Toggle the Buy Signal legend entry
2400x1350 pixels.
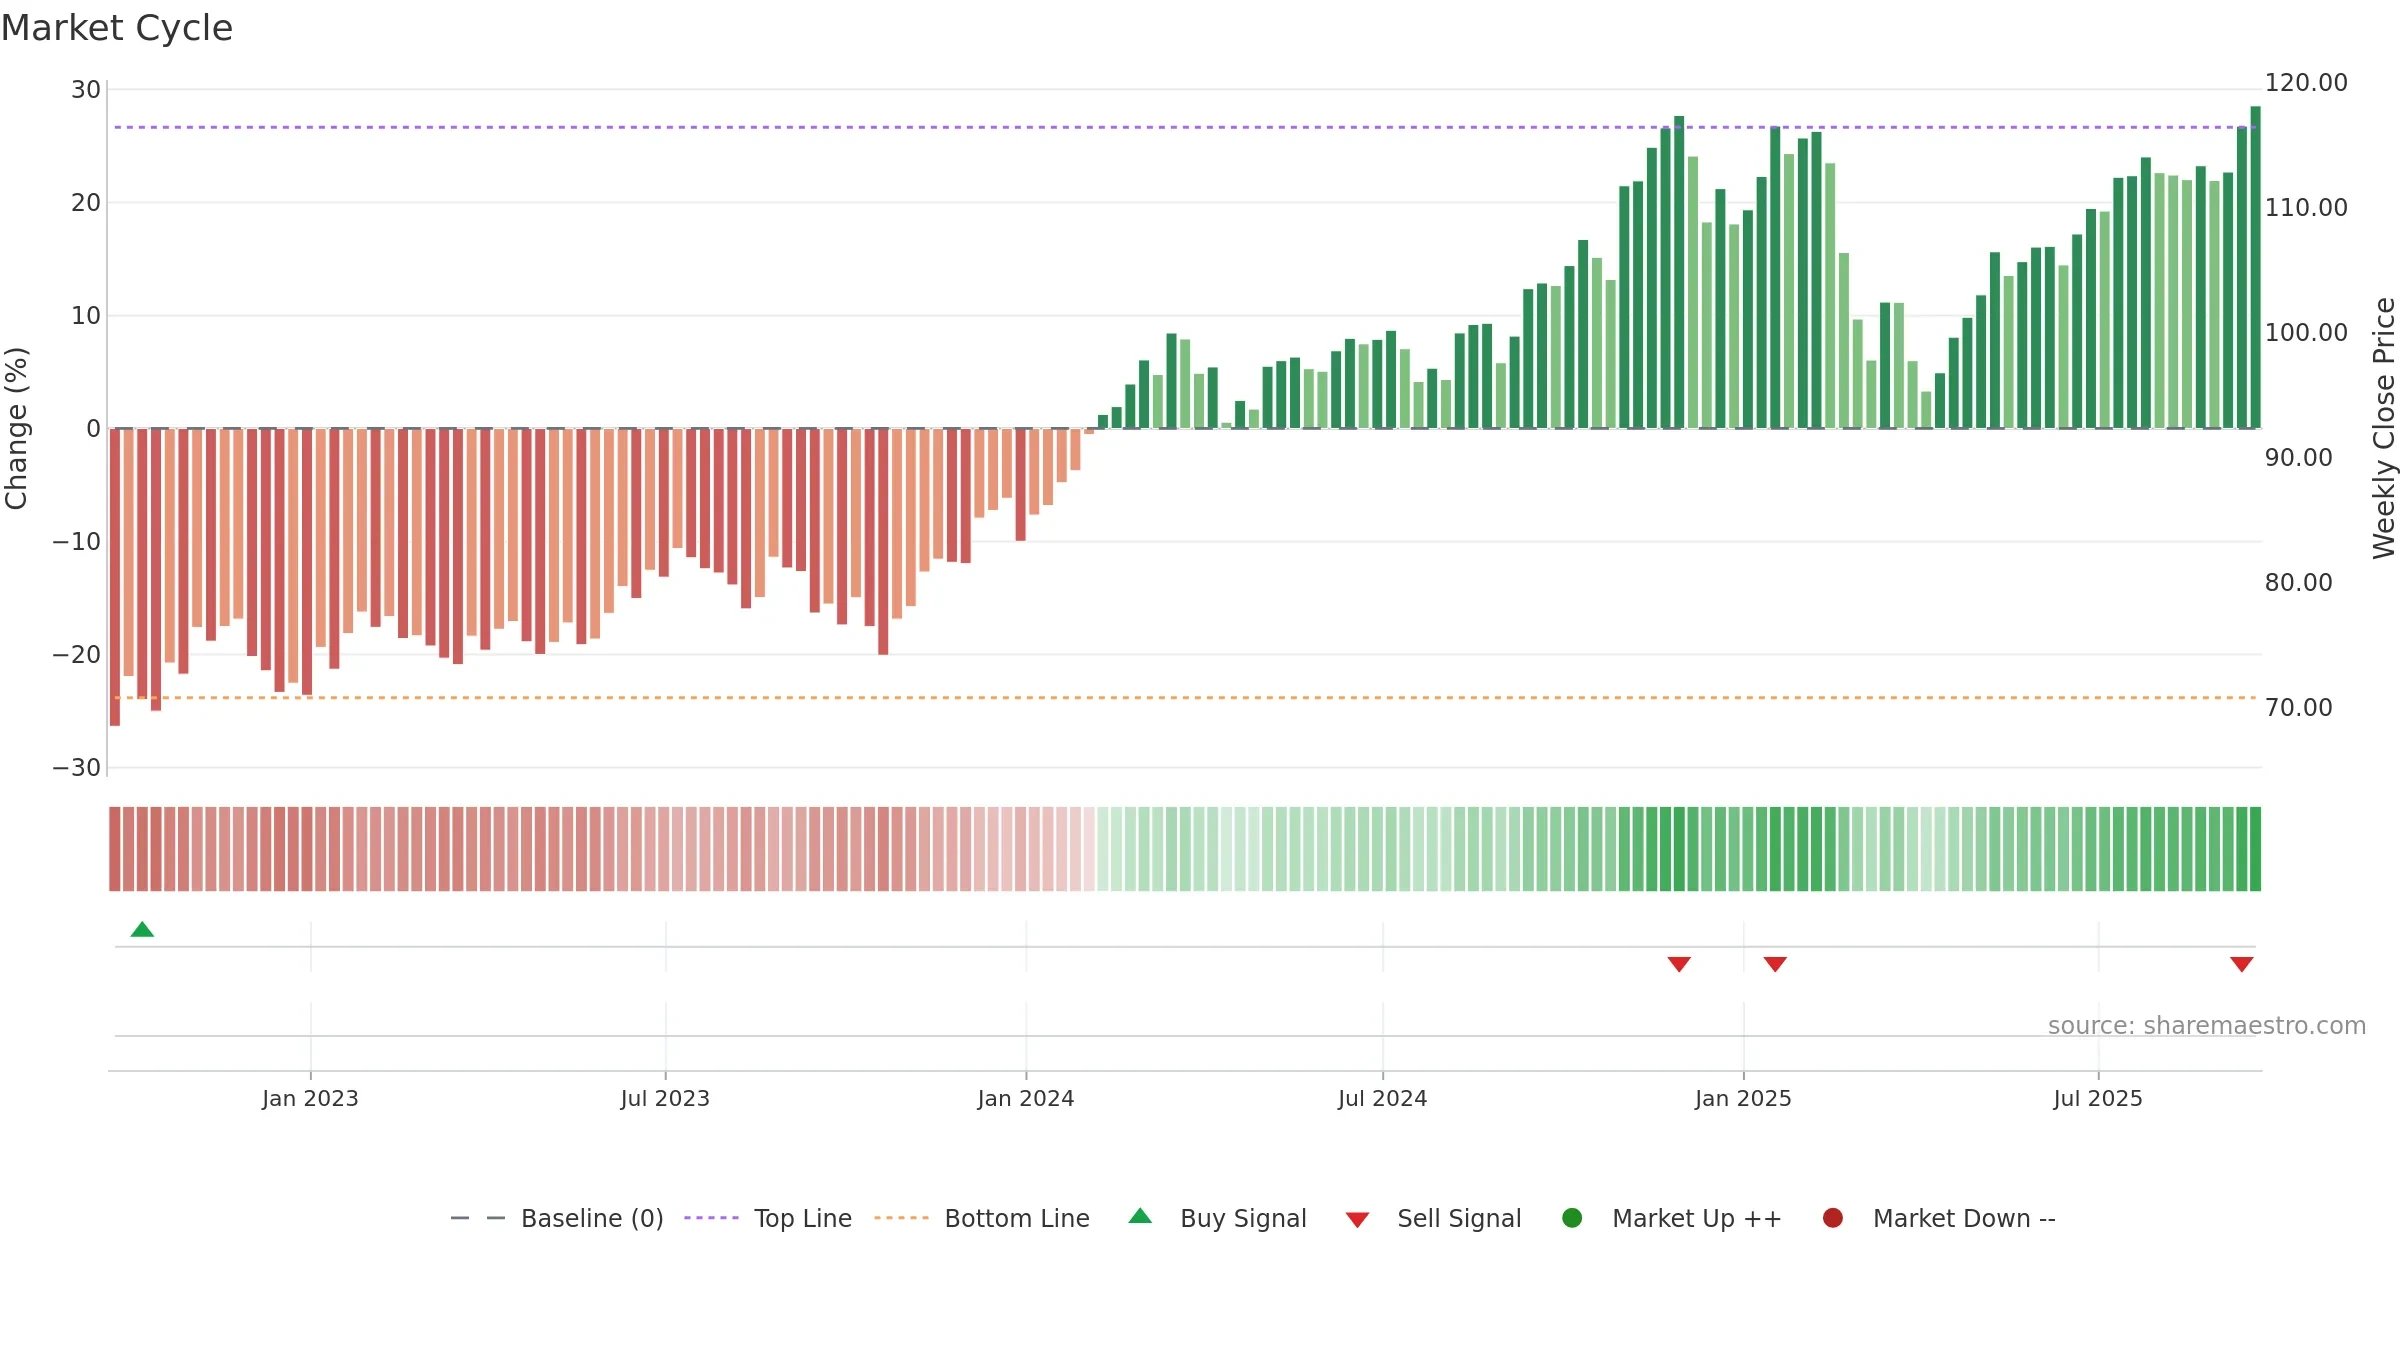pyautogui.click(x=1217, y=1218)
